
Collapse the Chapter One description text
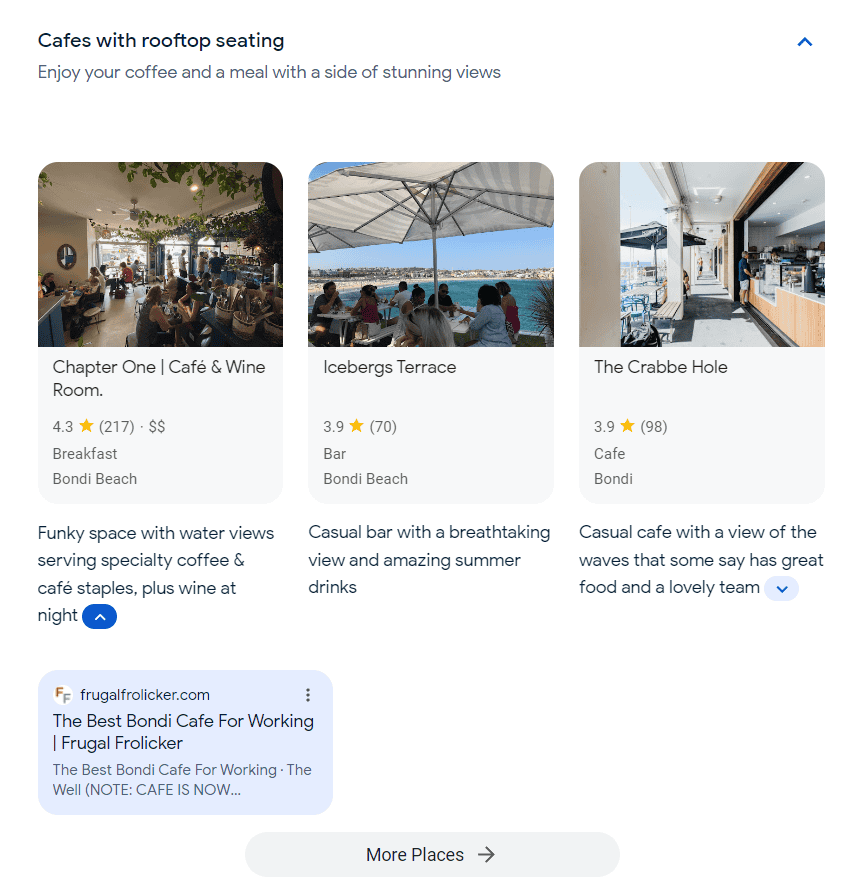[99, 617]
